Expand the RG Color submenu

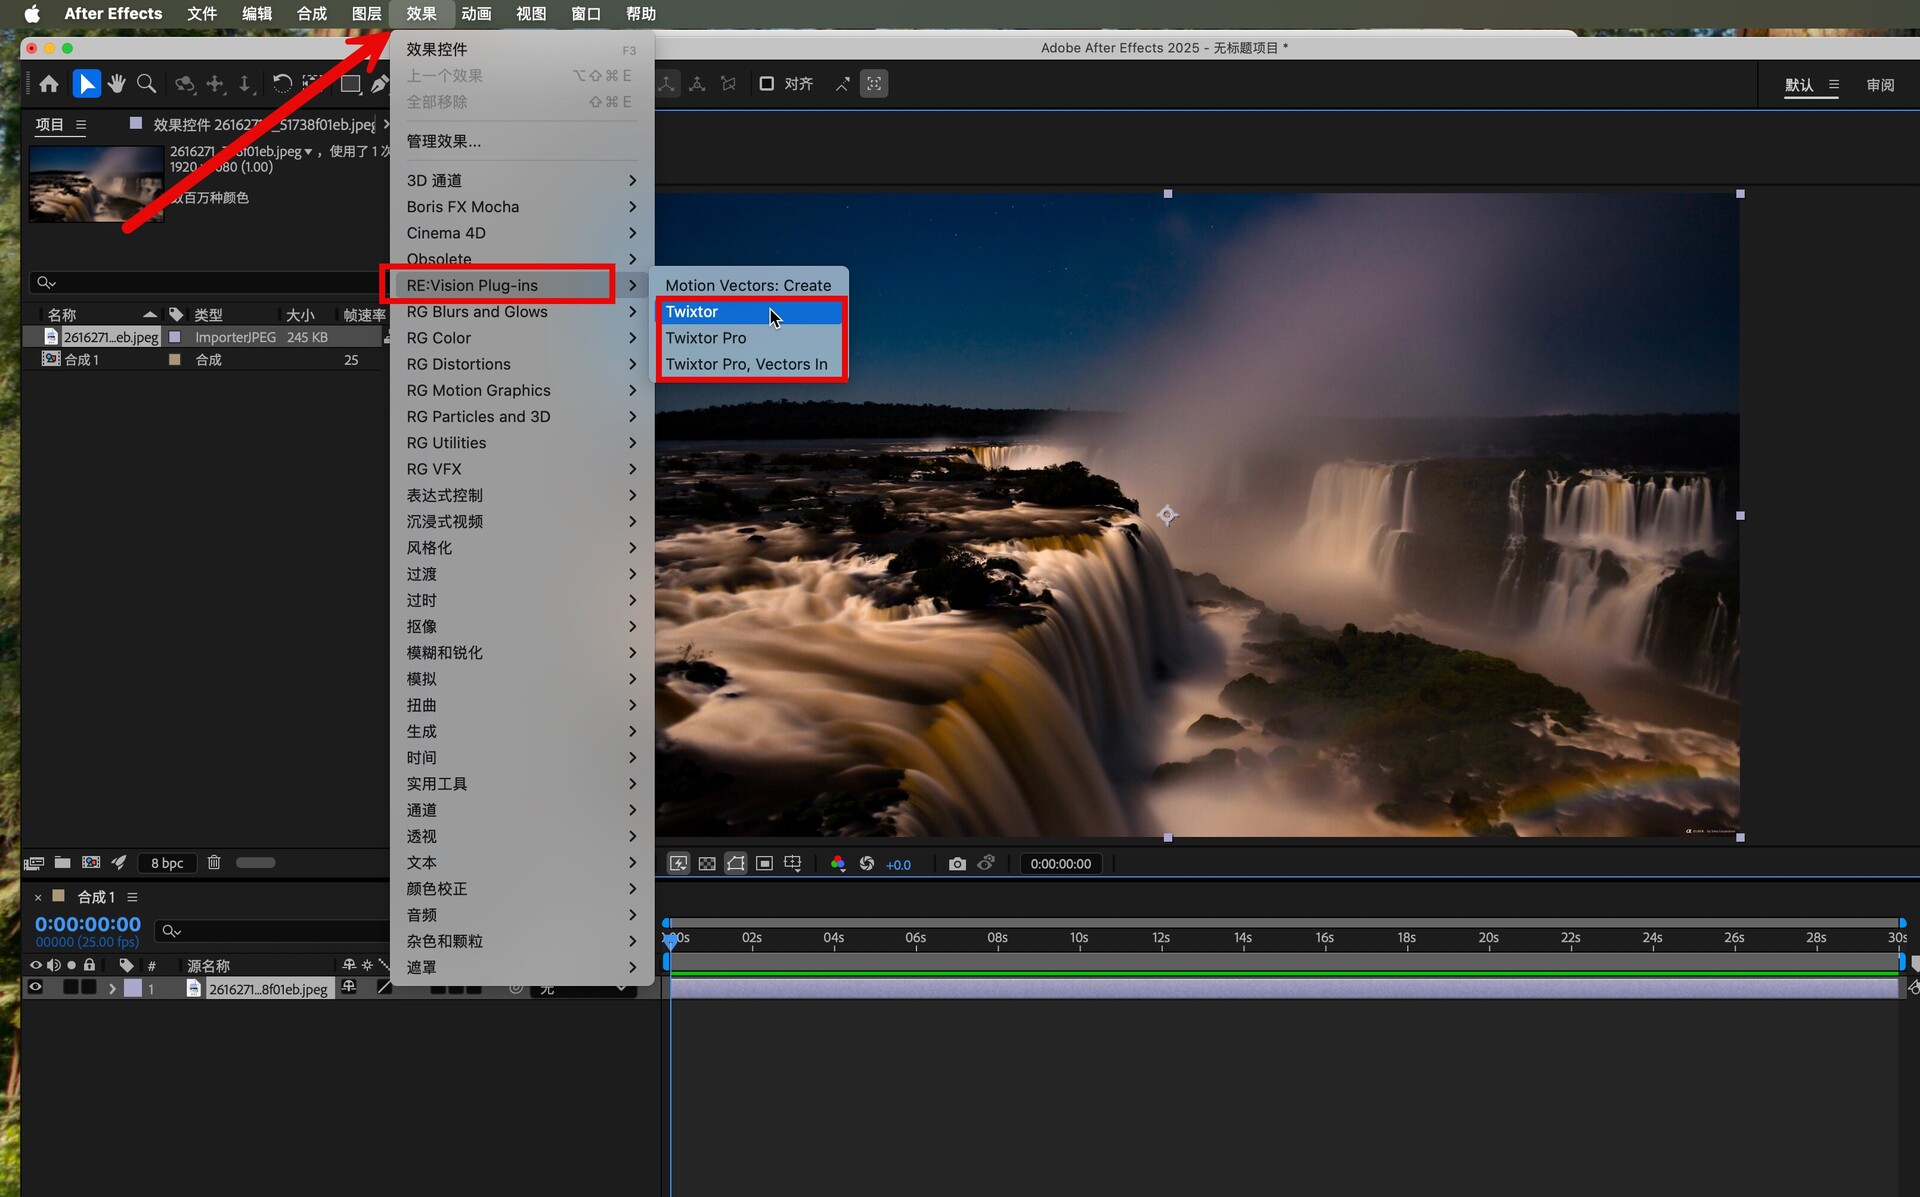coord(522,338)
